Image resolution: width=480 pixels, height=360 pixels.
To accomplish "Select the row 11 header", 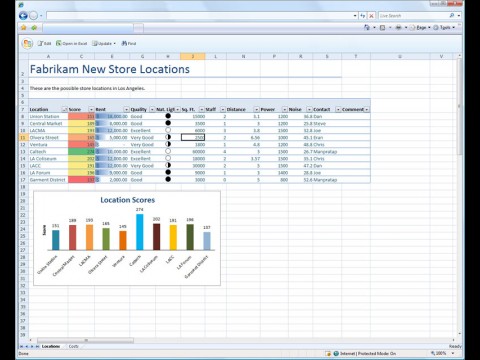I will (x=23, y=137).
